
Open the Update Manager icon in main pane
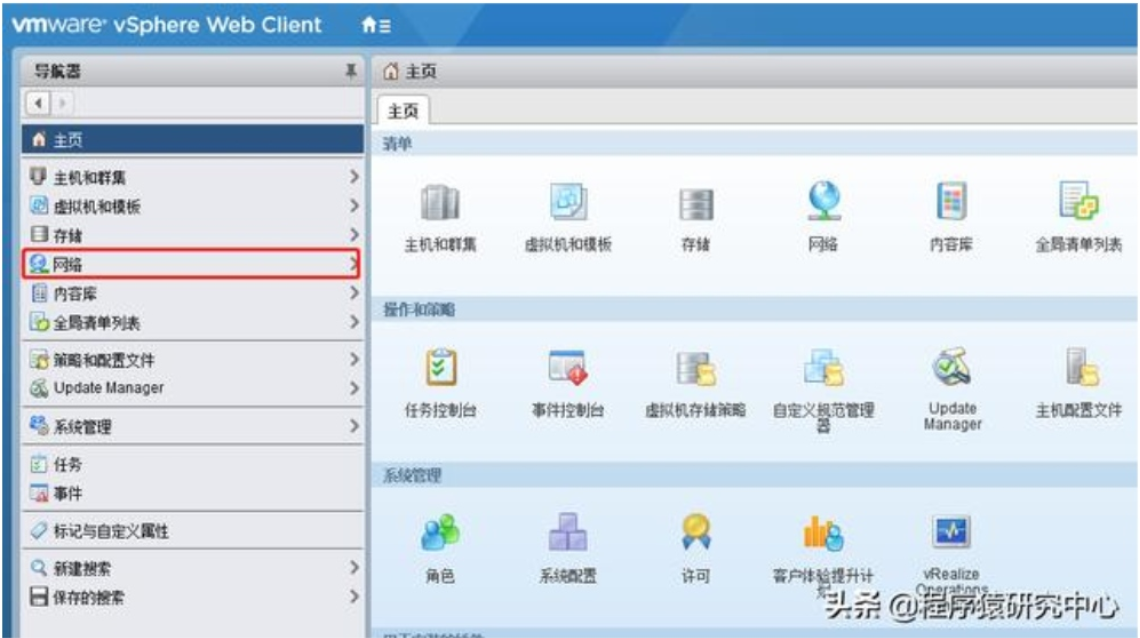coord(952,367)
